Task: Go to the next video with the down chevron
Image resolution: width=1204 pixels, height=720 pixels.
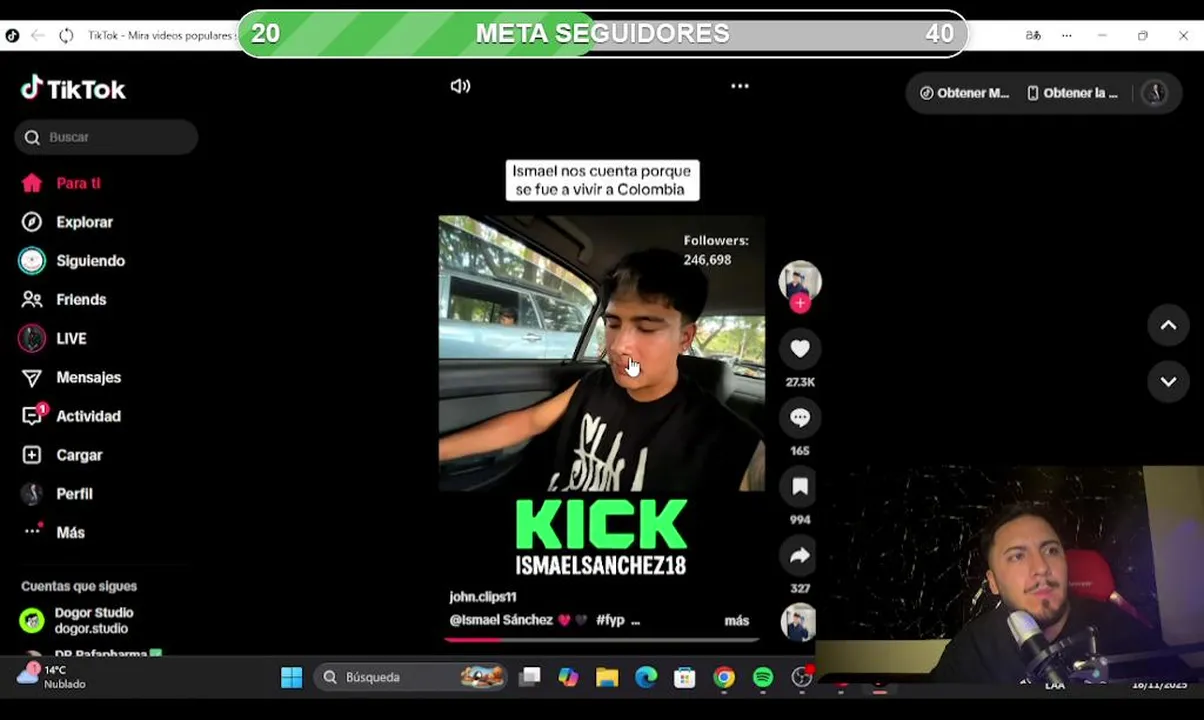Action: click(x=1168, y=382)
